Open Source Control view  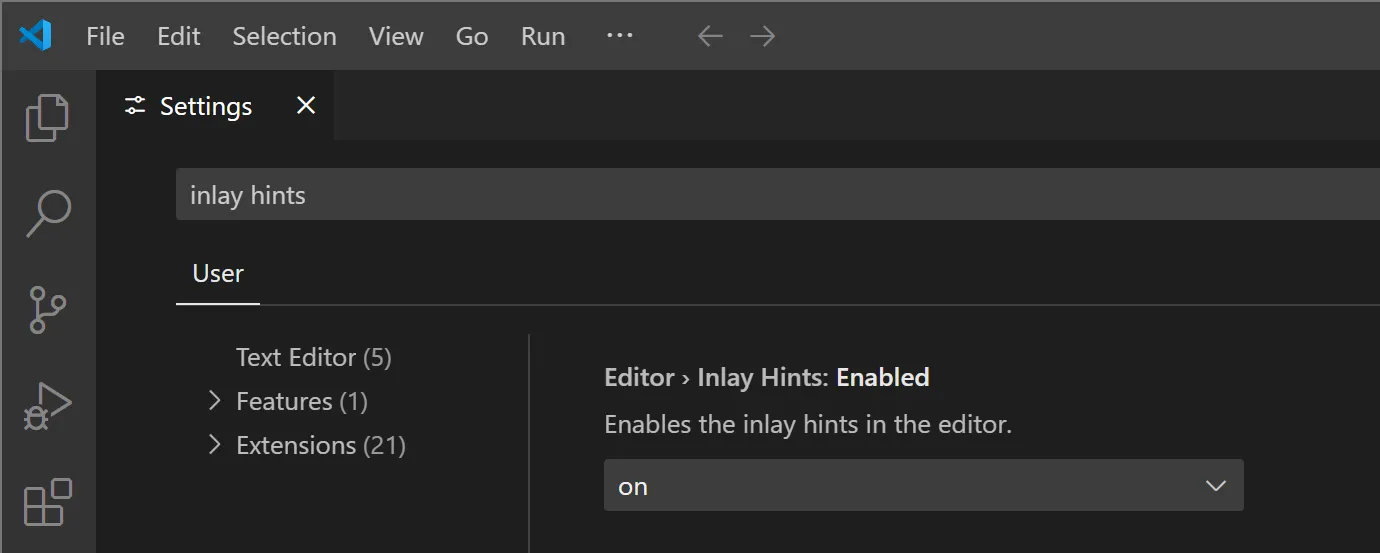pyautogui.click(x=47, y=310)
